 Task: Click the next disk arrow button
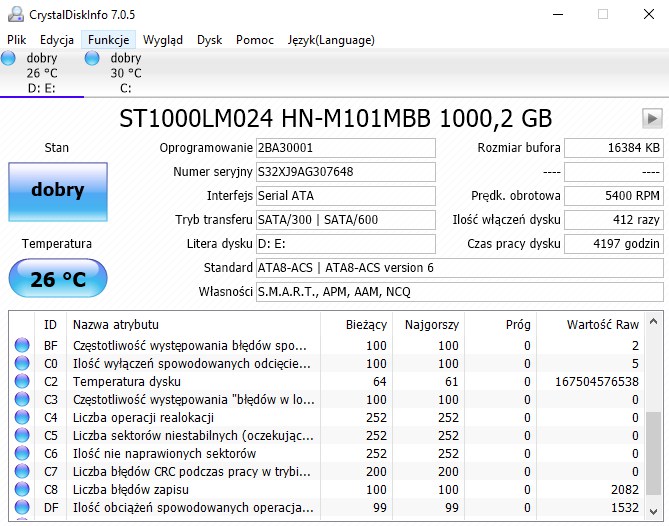tap(652, 118)
